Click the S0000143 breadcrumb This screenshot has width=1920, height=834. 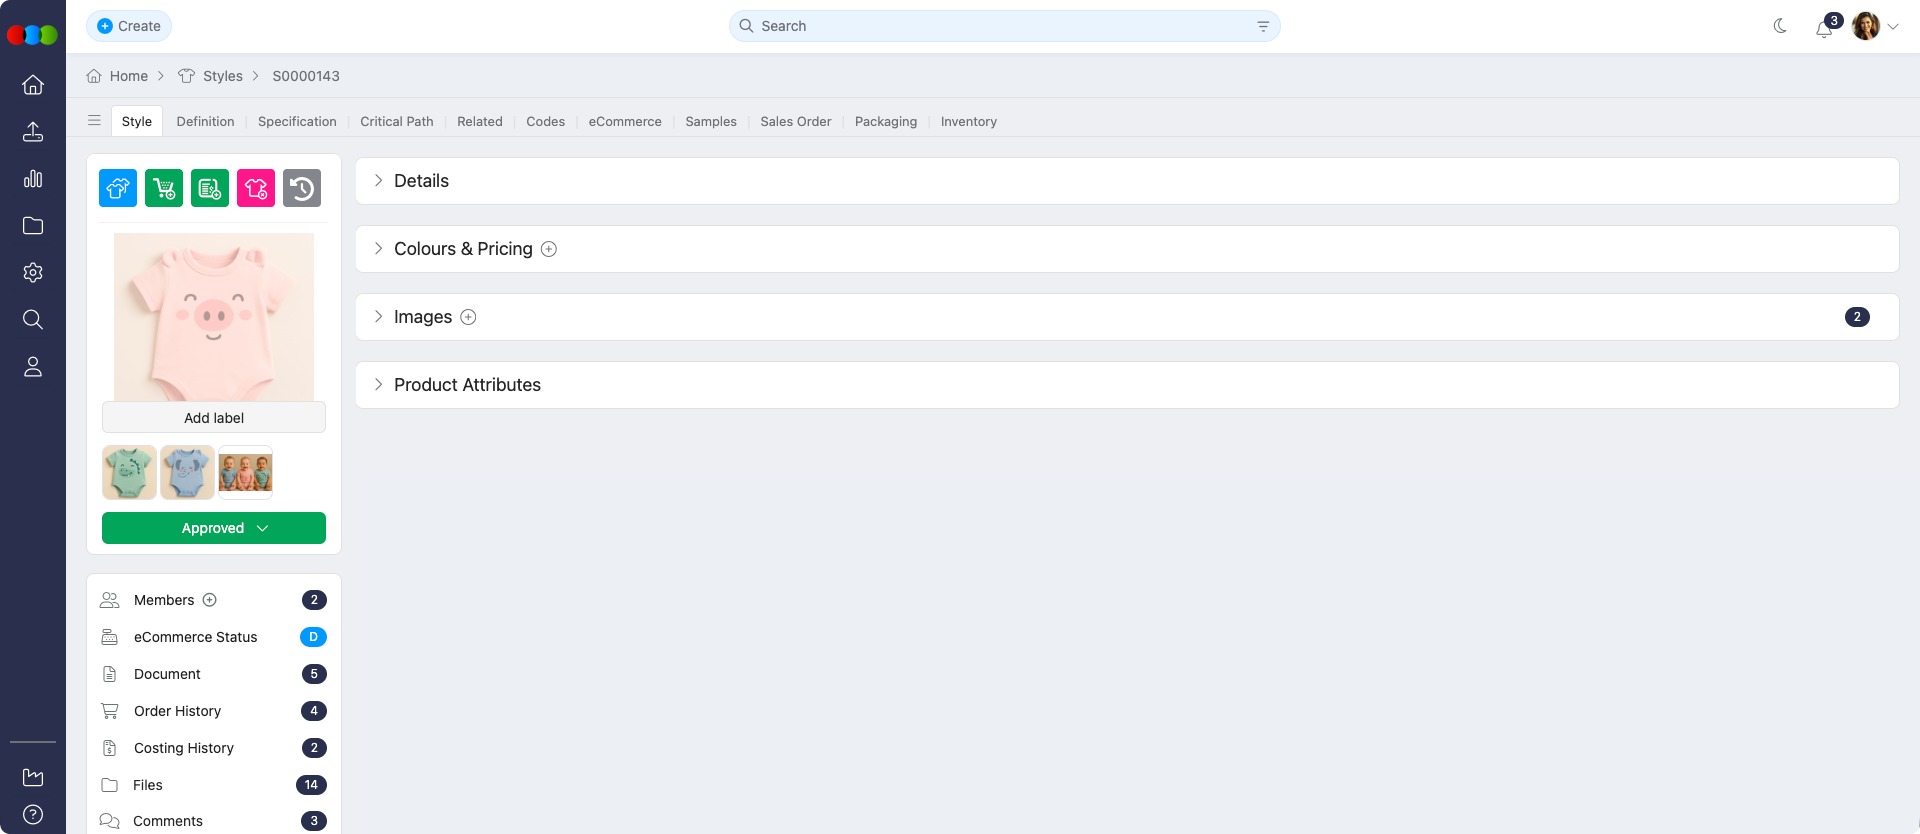[x=306, y=76]
